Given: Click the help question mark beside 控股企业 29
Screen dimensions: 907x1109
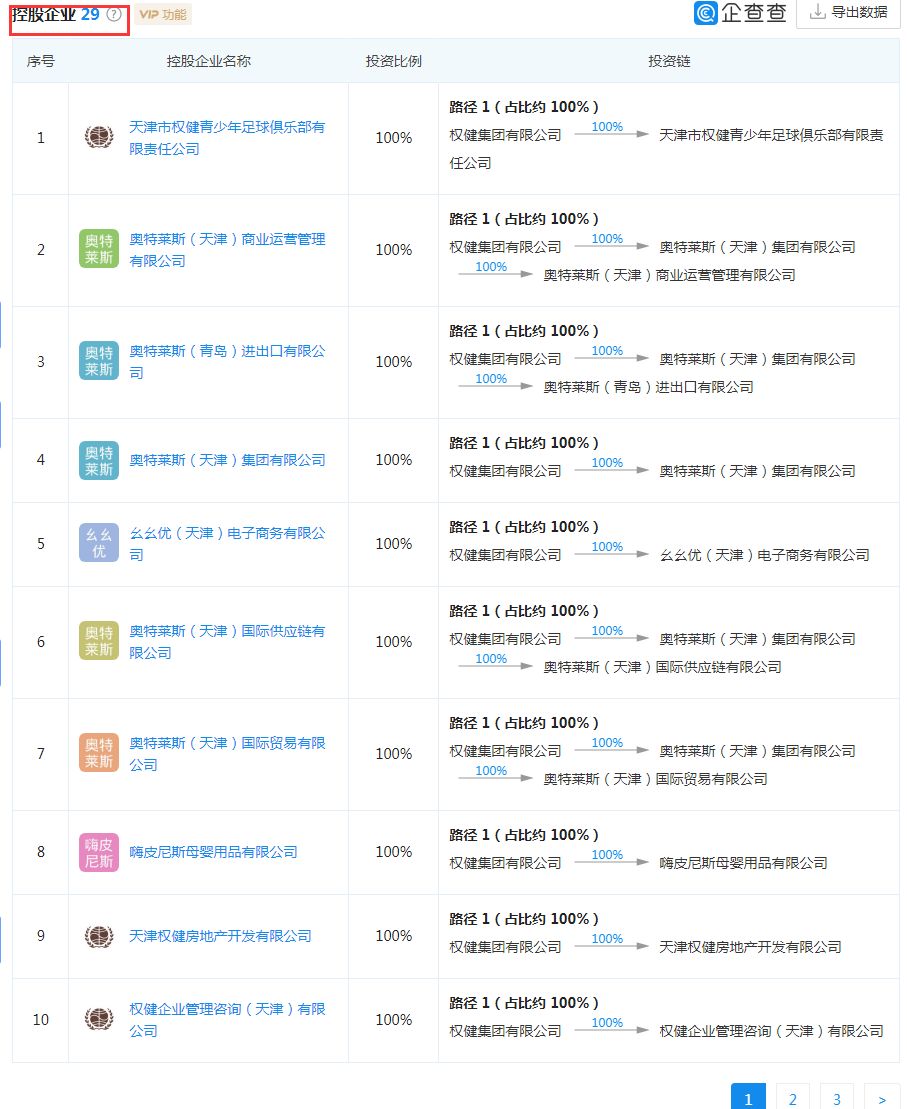Looking at the screenshot, I should (x=113, y=14).
